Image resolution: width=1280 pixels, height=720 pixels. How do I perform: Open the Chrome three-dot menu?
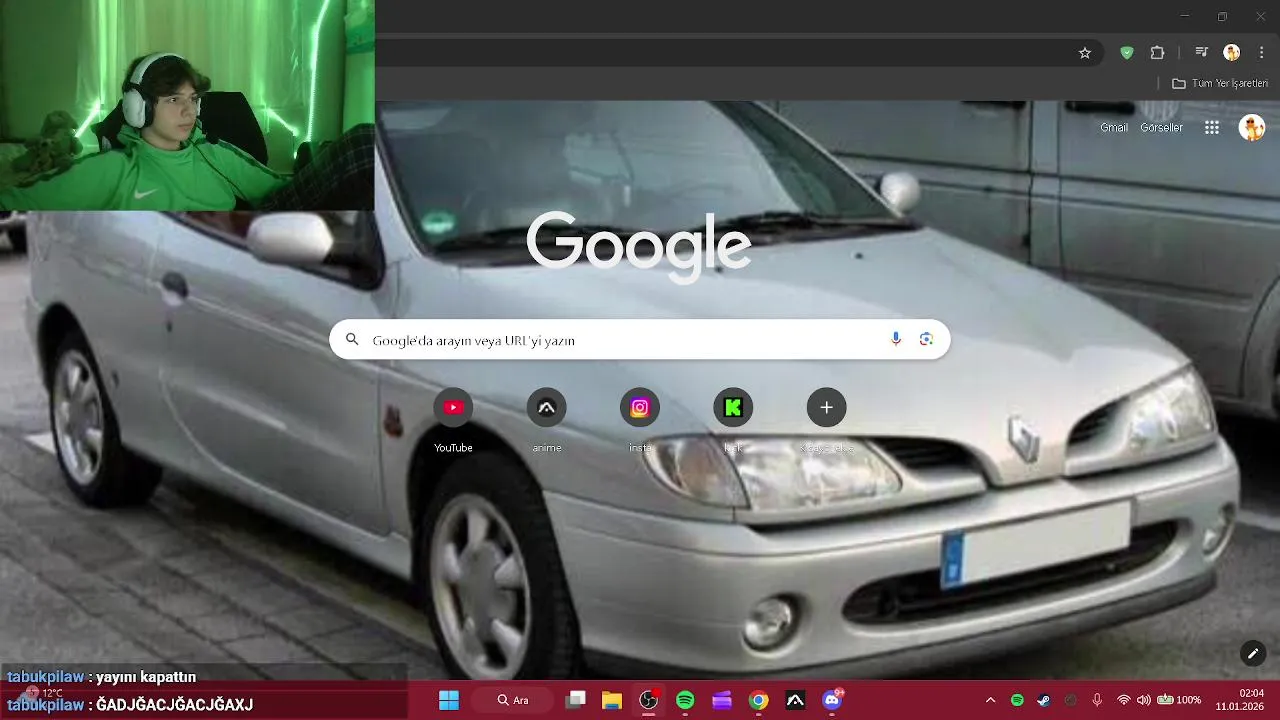tap(1261, 53)
